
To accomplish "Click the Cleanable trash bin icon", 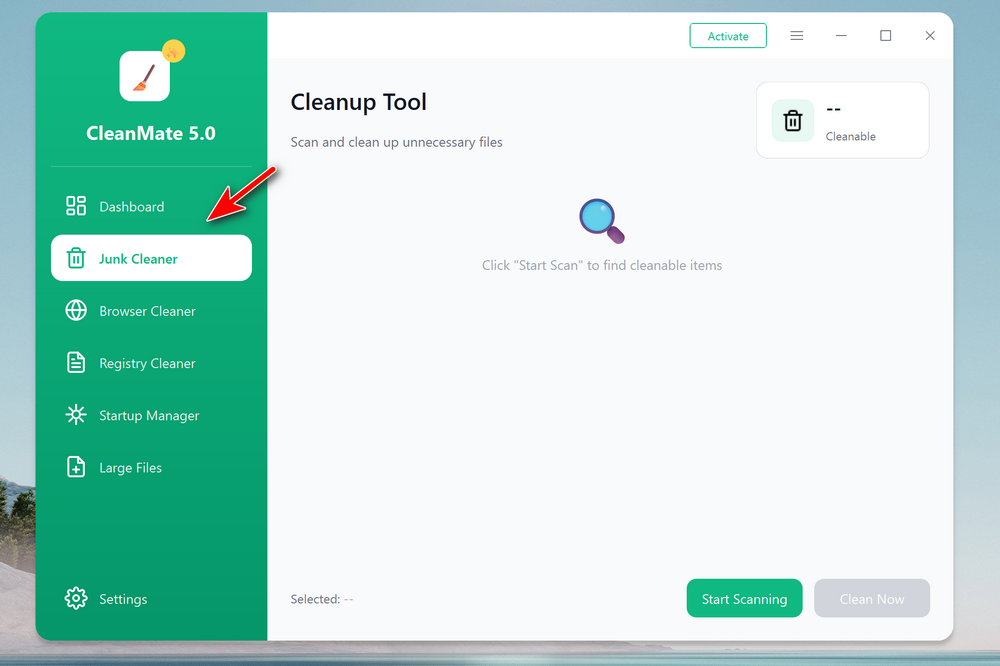I will [793, 121].
